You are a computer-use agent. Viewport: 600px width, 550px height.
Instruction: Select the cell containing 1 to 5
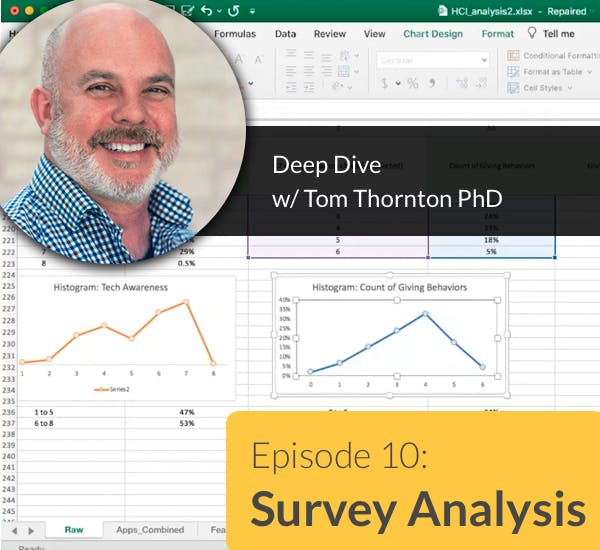pyautogui.click(x=44, y=412)
